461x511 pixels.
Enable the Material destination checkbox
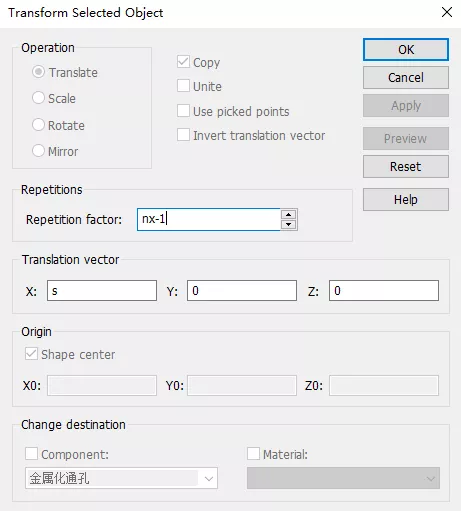253,454
